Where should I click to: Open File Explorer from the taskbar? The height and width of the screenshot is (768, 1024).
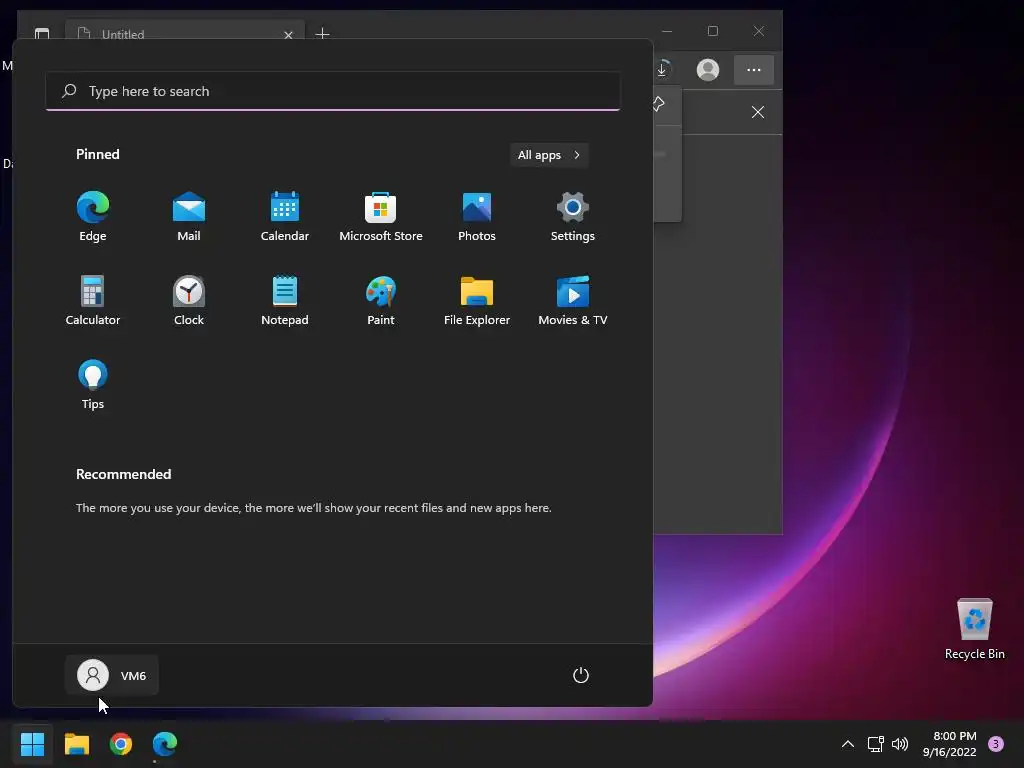coord(77,744)
